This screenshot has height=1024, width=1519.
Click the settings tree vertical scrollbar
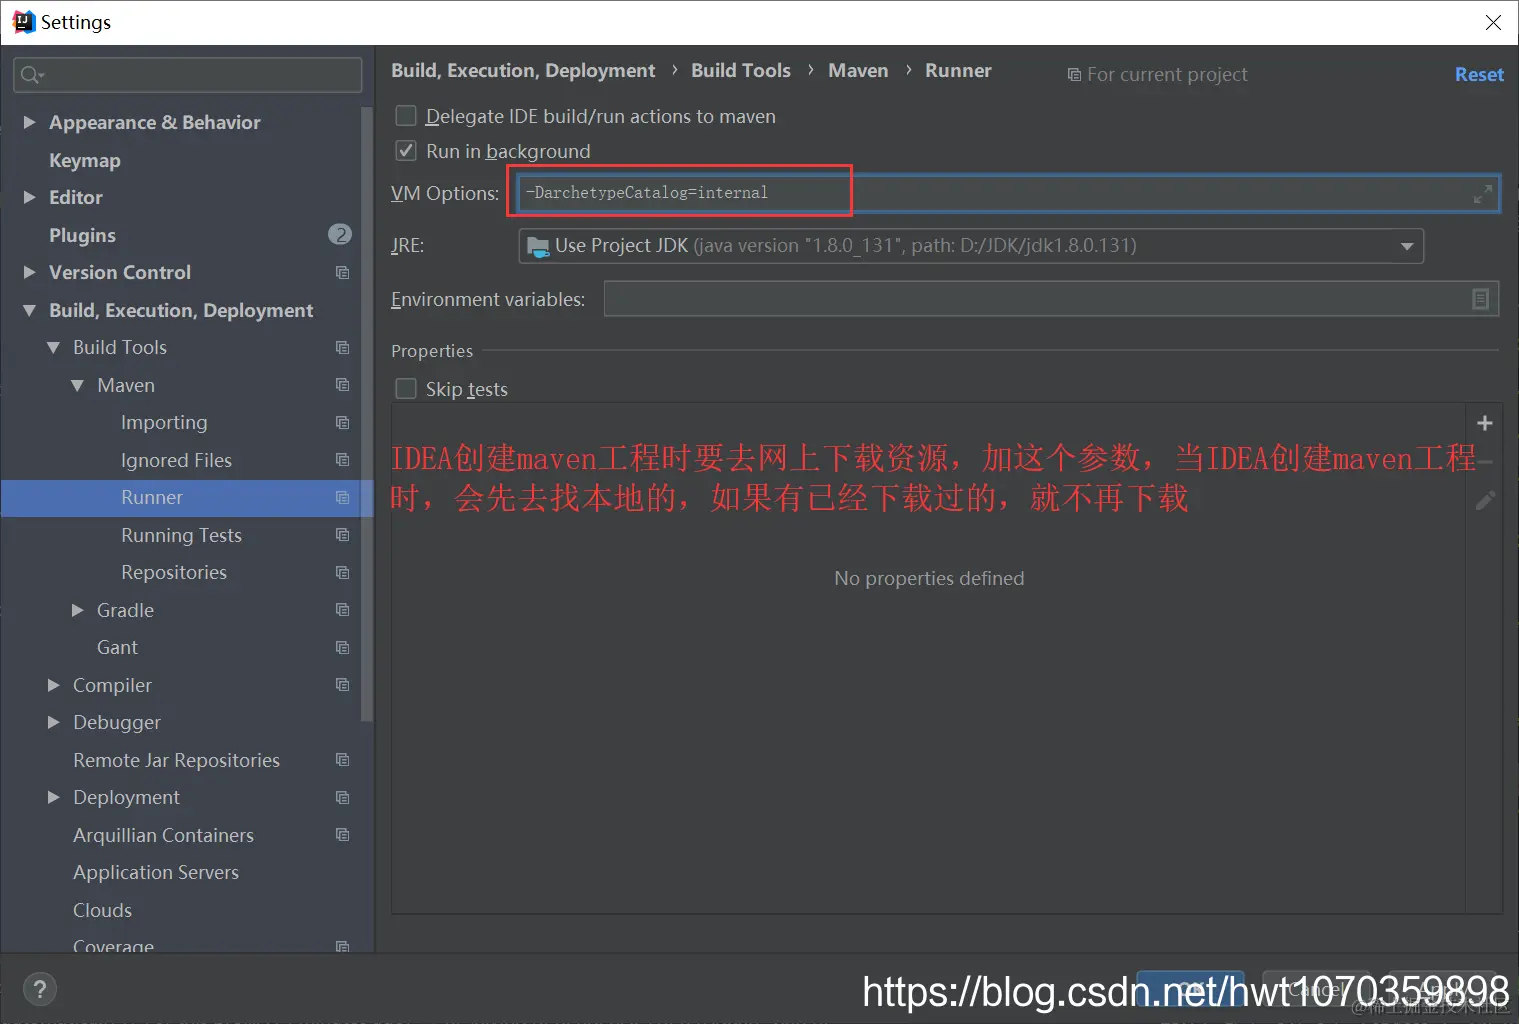367,415
